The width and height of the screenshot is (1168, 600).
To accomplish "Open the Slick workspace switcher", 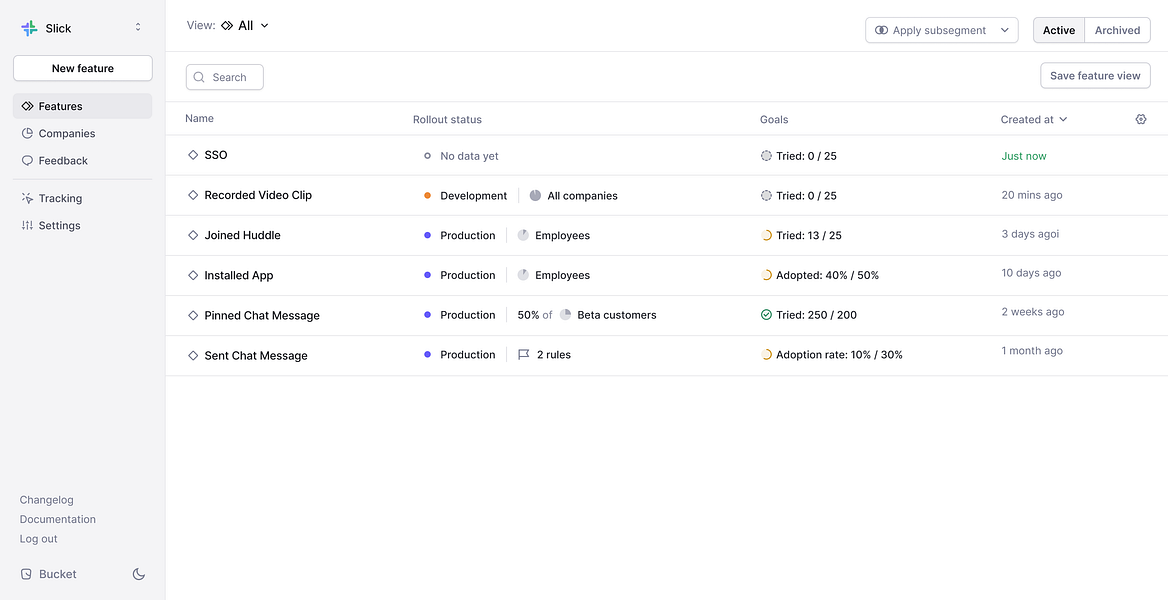I will pos(138,28).
